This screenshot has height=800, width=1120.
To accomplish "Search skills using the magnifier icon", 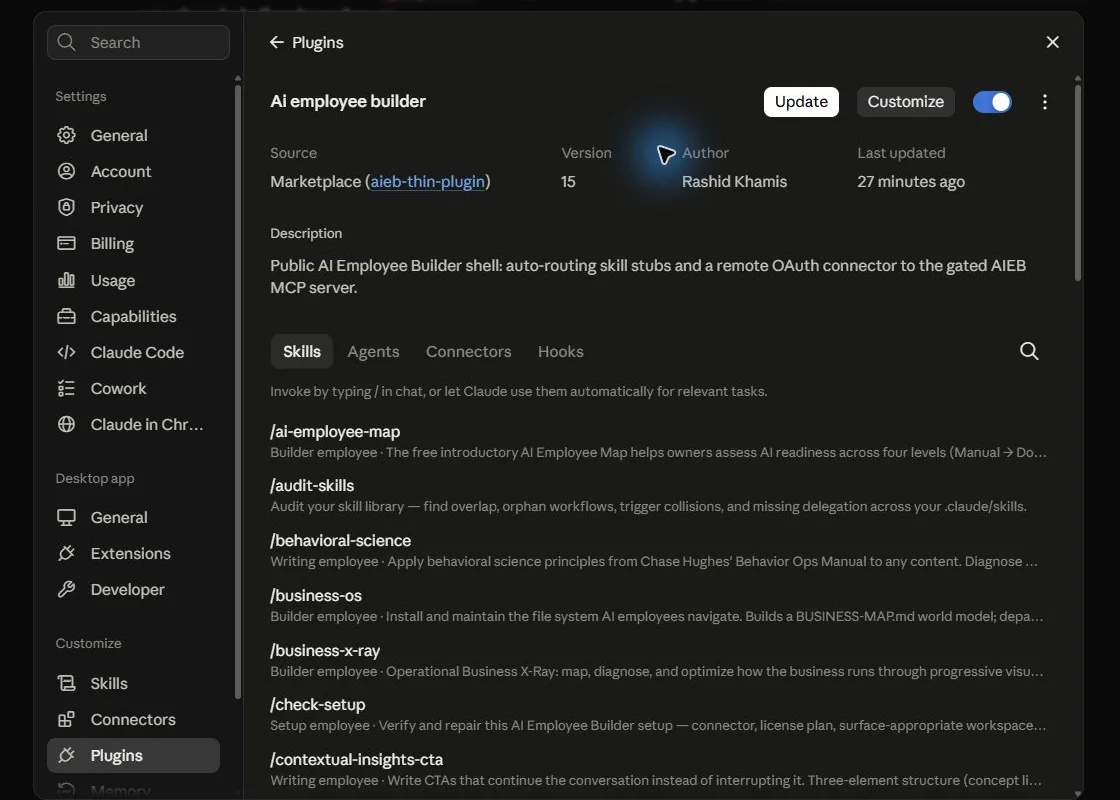I will click(1029, 351).
